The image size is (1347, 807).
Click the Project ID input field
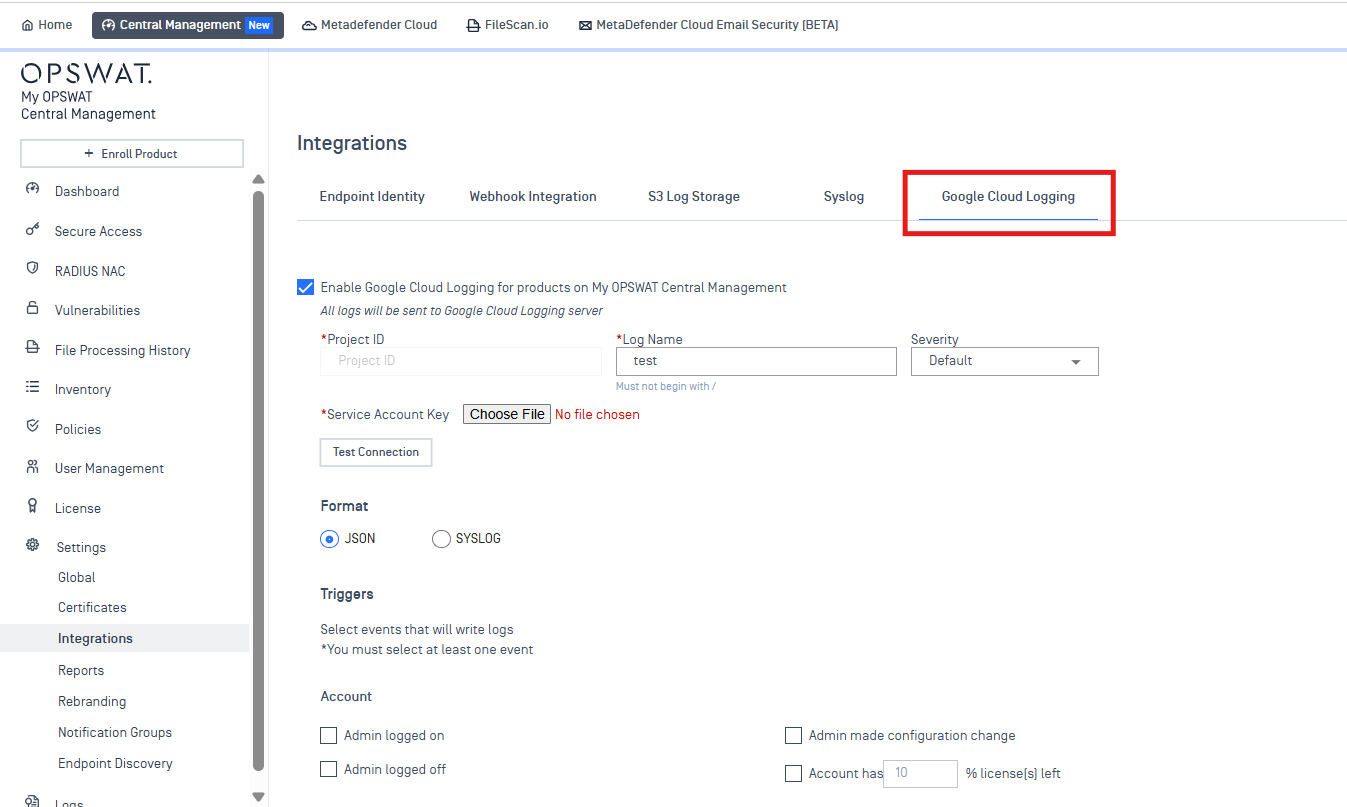pyautogui.click(x=461, y=361)
